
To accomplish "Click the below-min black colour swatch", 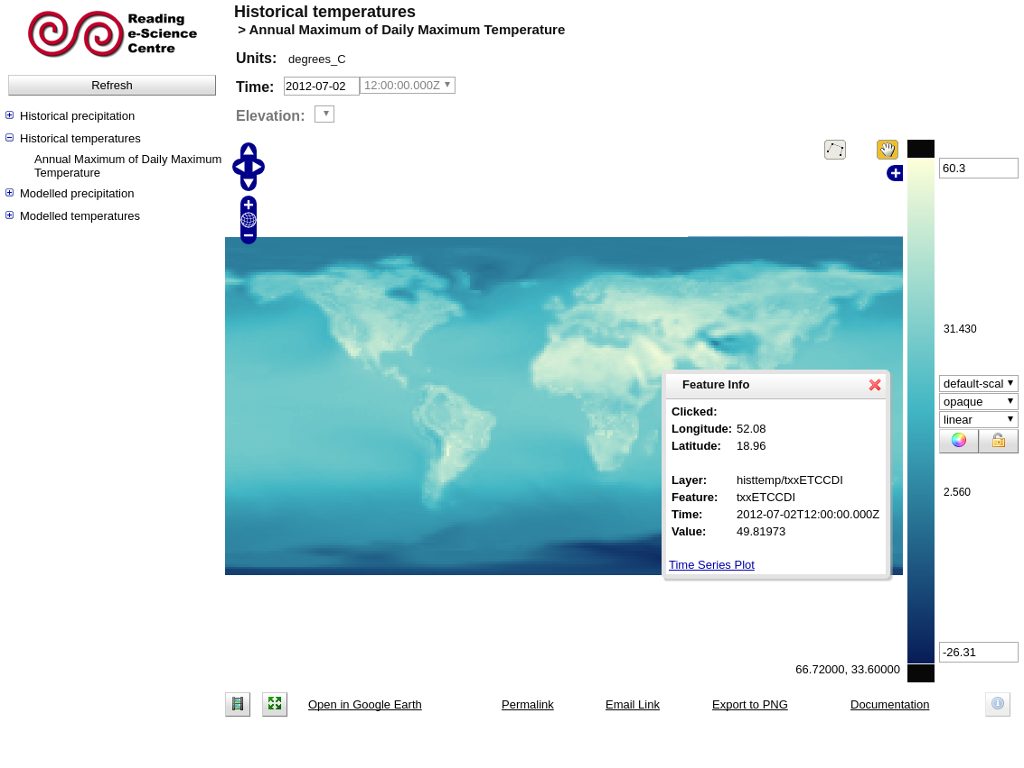I will point(921,673).
